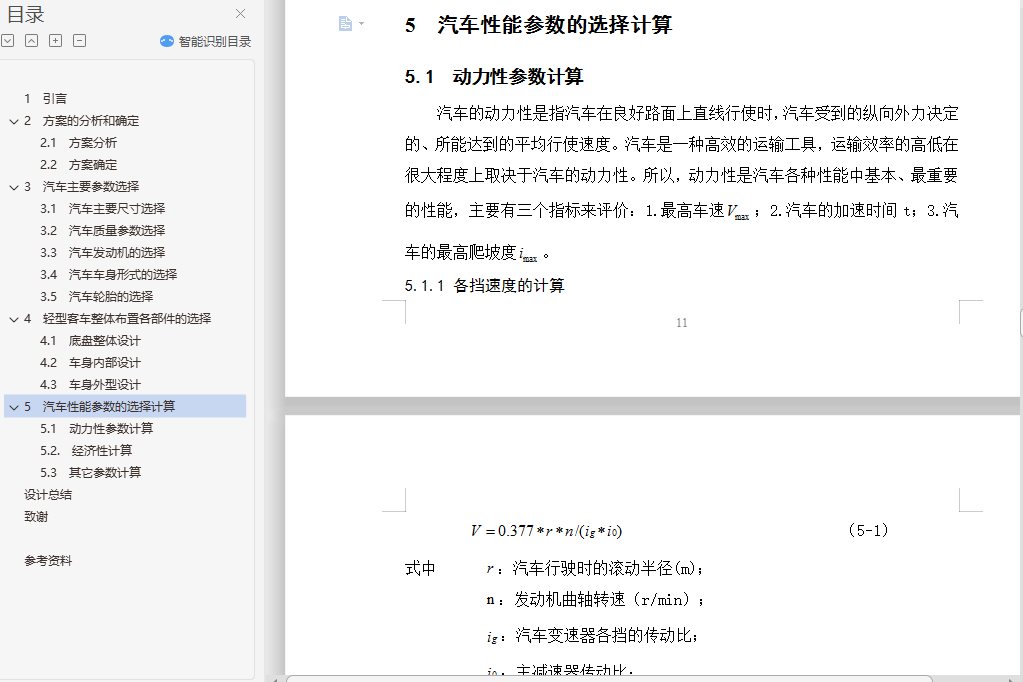
Task: Click the line n：发动机曲轴转速 (r/min)
Action: [x=594, y=600]
